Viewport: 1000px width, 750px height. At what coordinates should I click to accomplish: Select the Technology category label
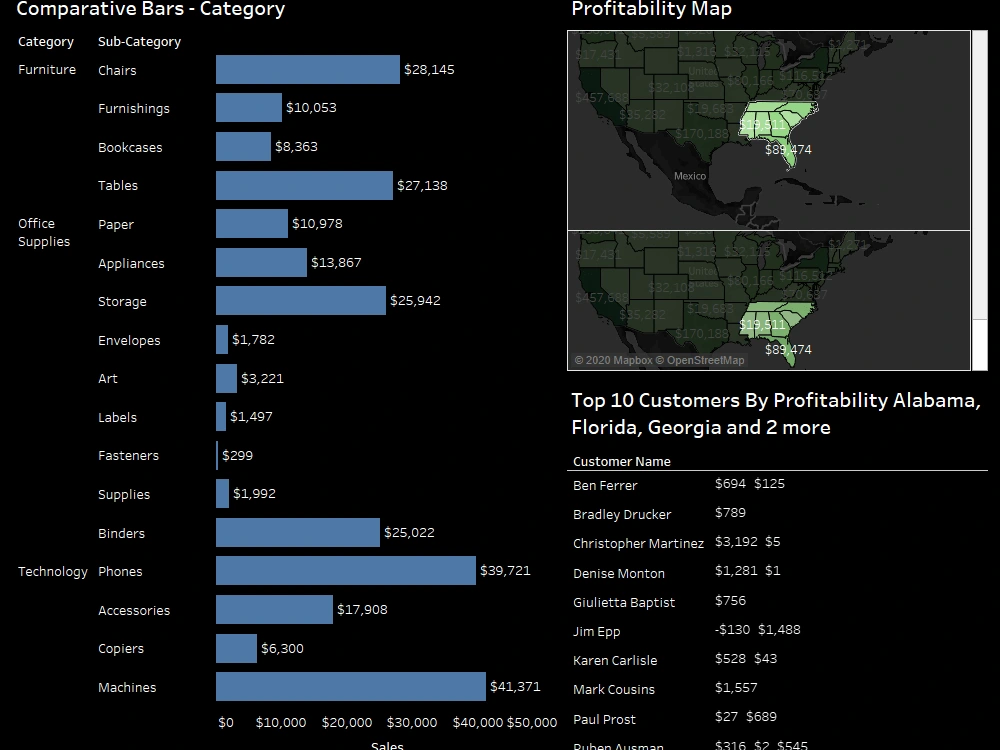tap(51, 571)
